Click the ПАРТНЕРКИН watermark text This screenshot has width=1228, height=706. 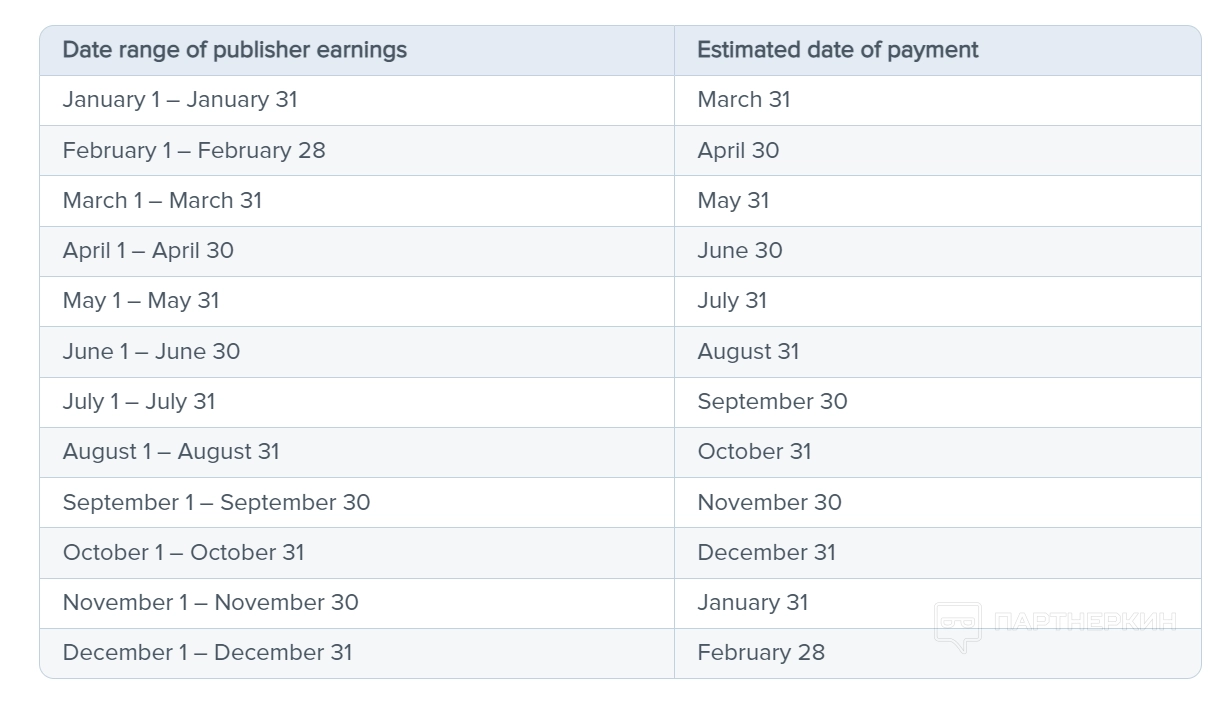(1086, 622)
